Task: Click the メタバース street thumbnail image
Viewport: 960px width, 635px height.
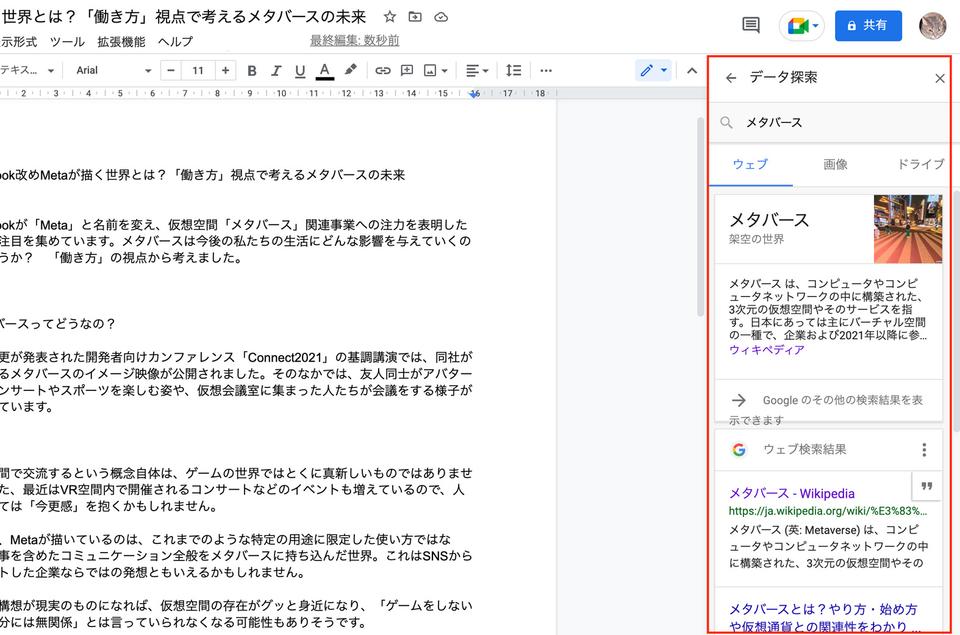Action: 908,229
